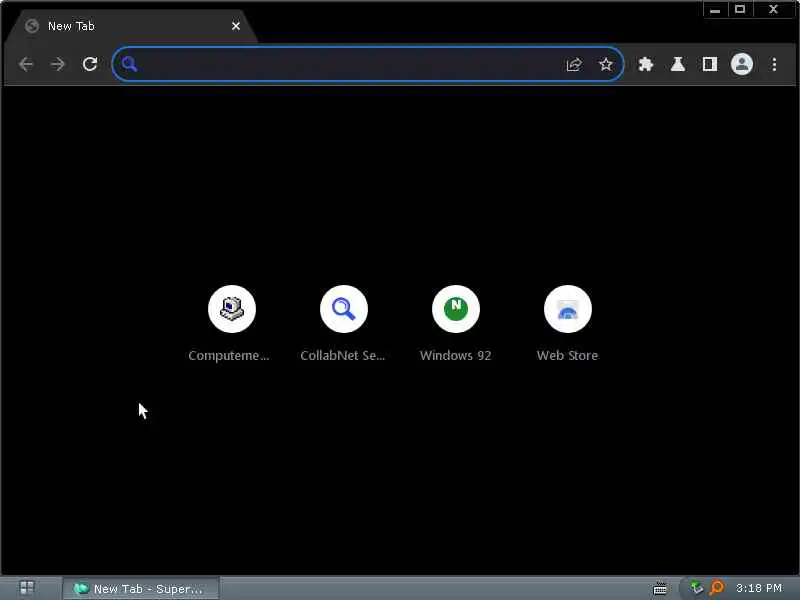Click the 3:18 PM clock
This screenshot has width=800, height=600.
tap(759, 588)
